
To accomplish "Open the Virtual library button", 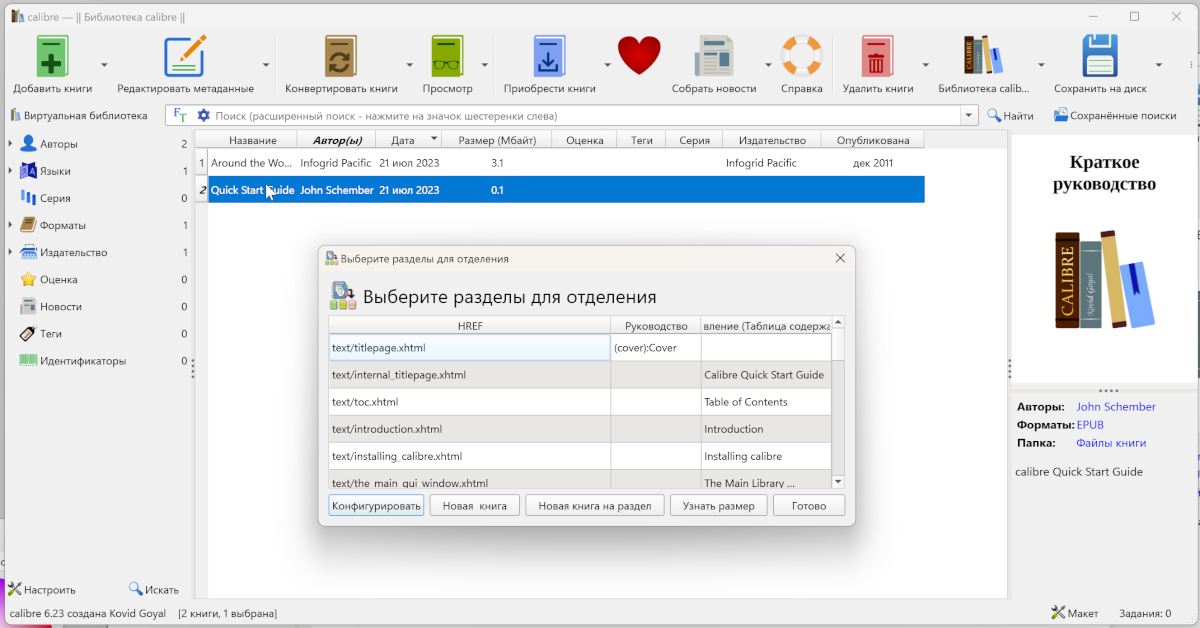I will (79, 115).
